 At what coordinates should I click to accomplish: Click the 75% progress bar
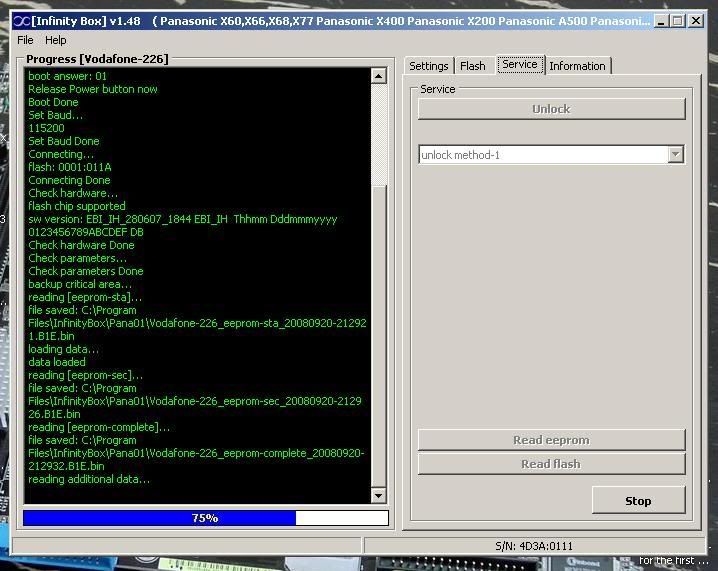coord(204,518)
